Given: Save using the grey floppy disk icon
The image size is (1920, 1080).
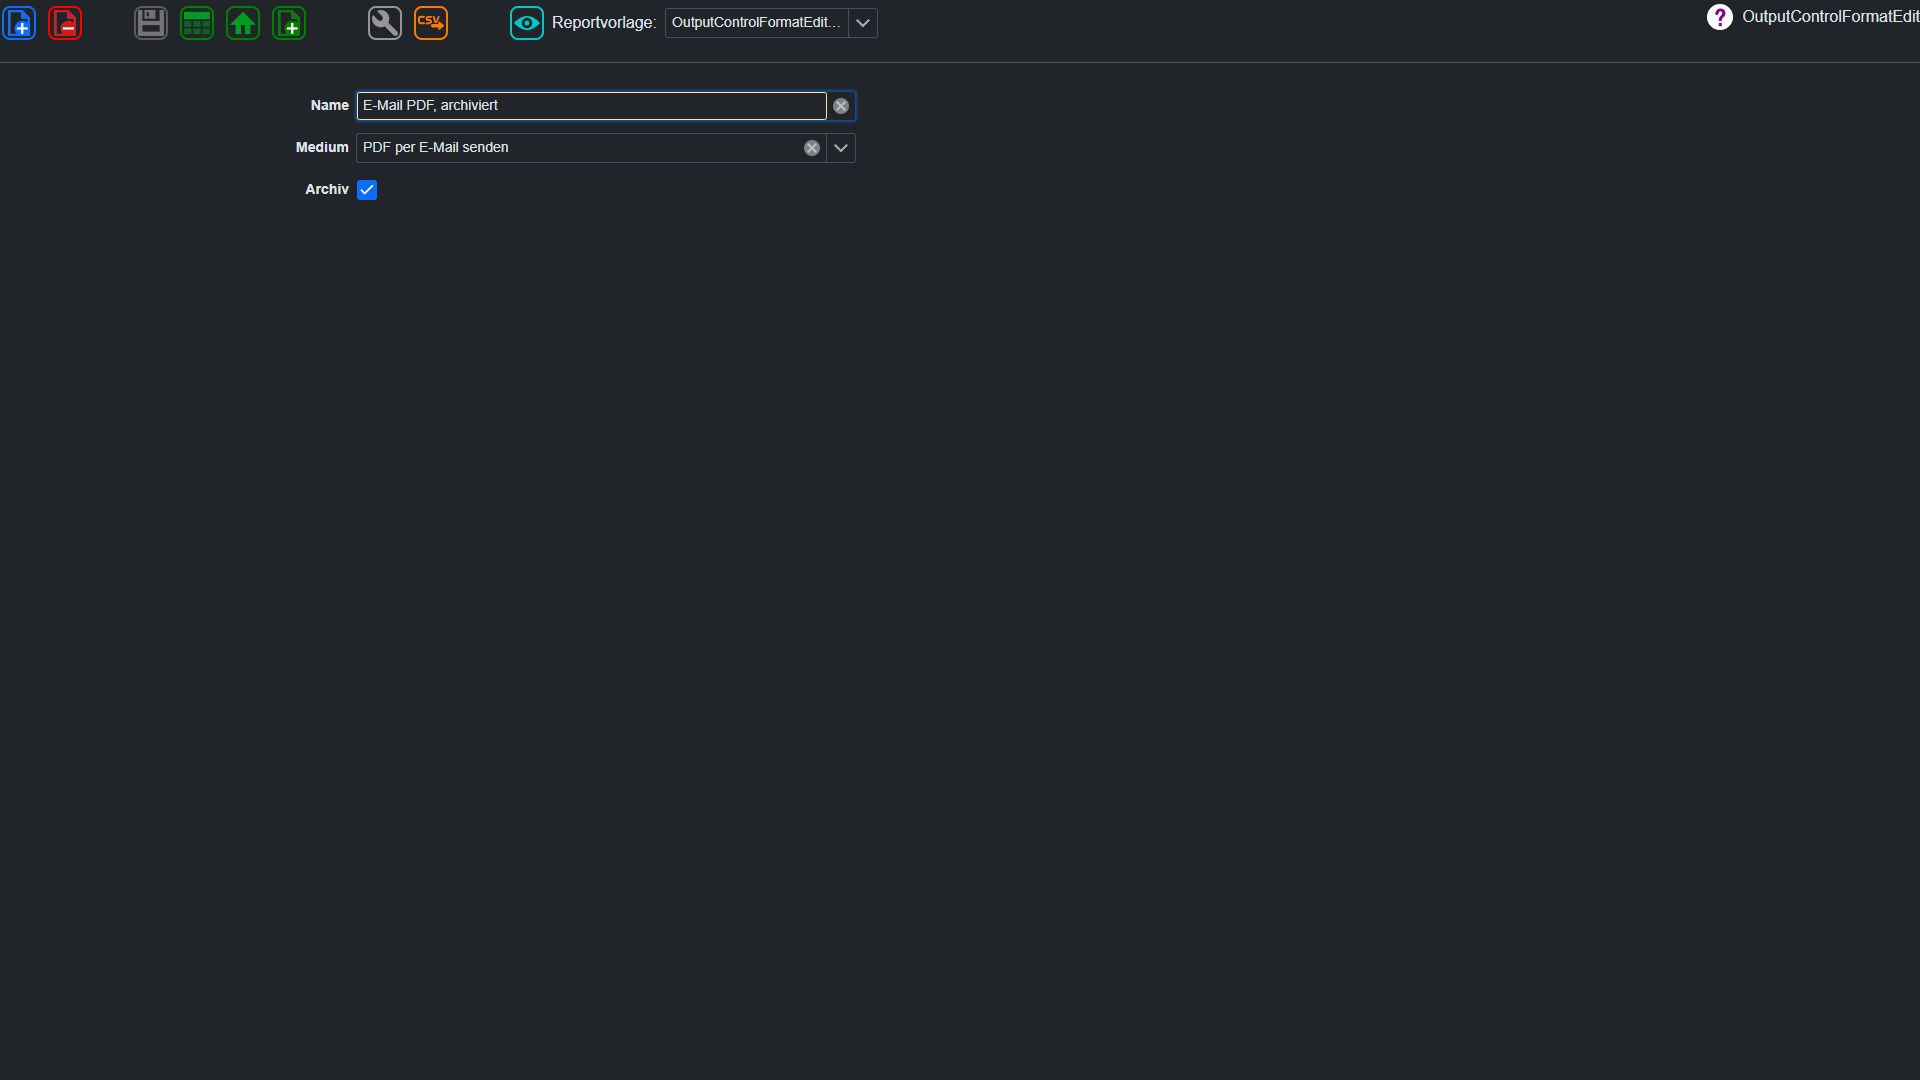Looking at the screenshot, I should tap(151, 23).
